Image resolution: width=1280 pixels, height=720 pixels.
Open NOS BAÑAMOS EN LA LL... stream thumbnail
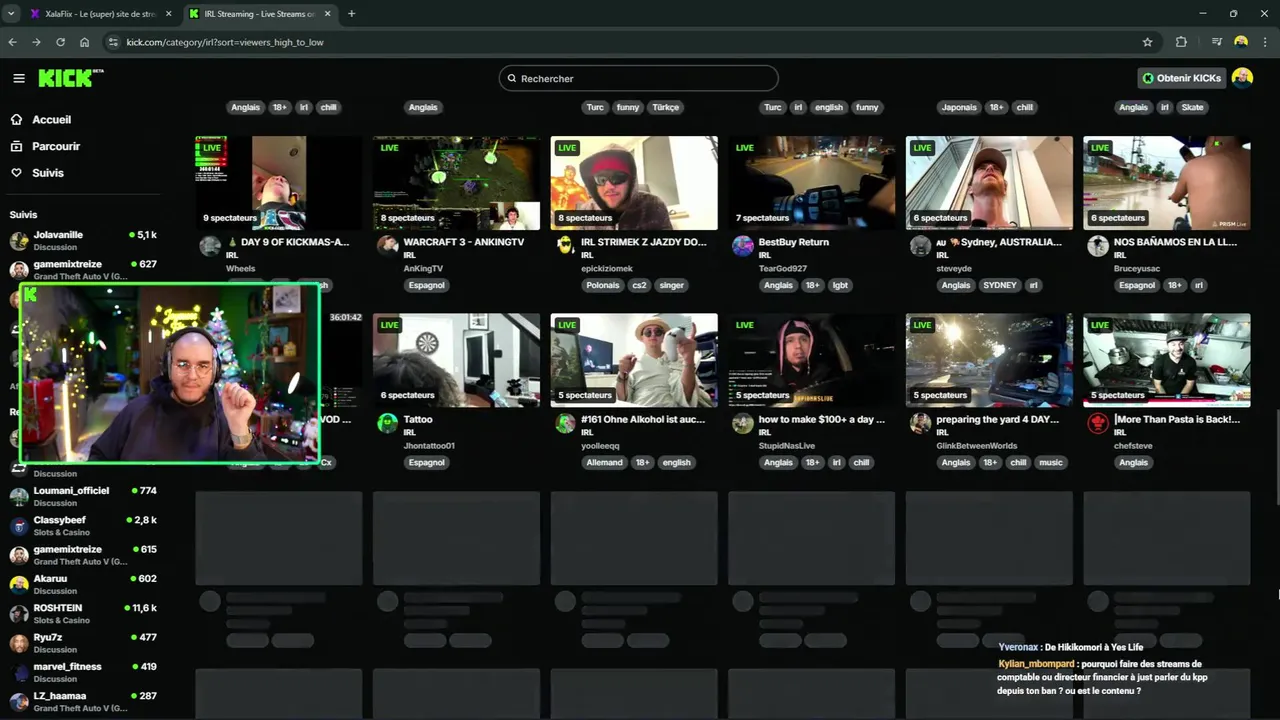(1166, 183)
